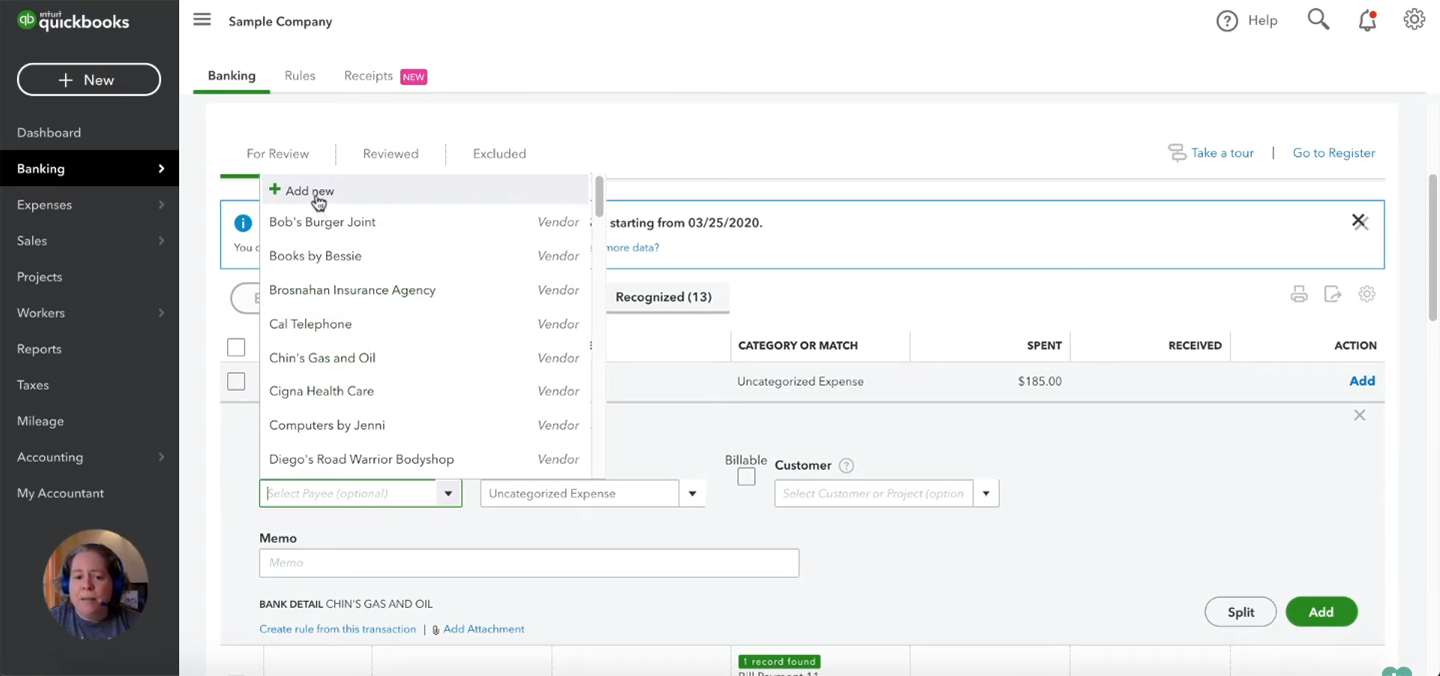Open the search magnifier icon
Screen dimensions: 1440x676
click(1318, 20)
